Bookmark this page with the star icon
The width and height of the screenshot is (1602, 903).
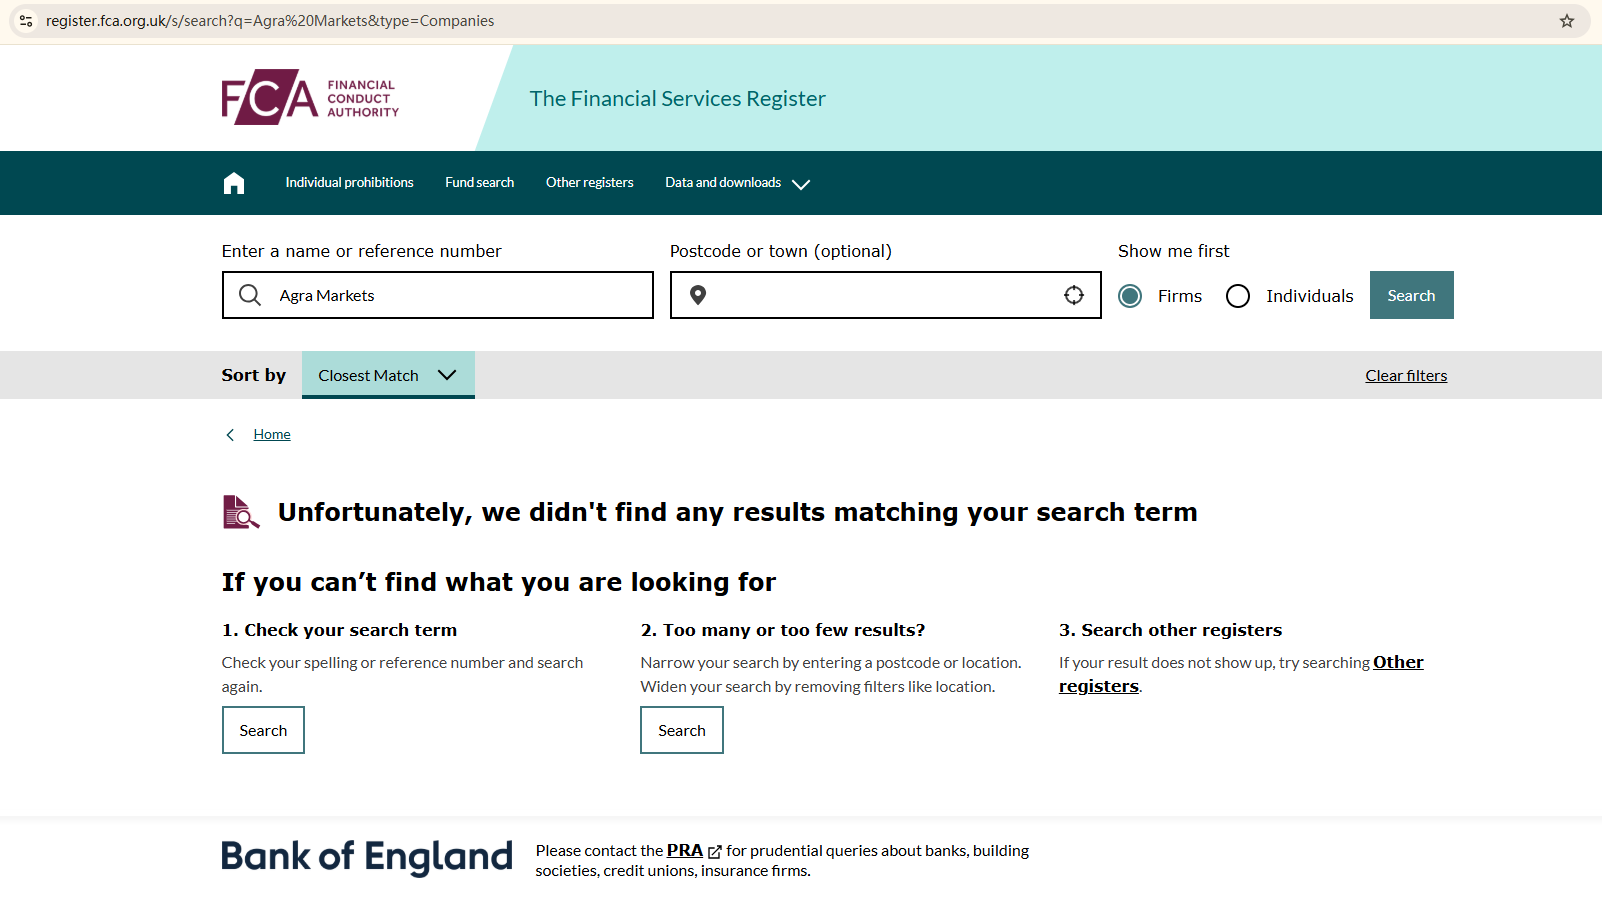click(1567, 21)
